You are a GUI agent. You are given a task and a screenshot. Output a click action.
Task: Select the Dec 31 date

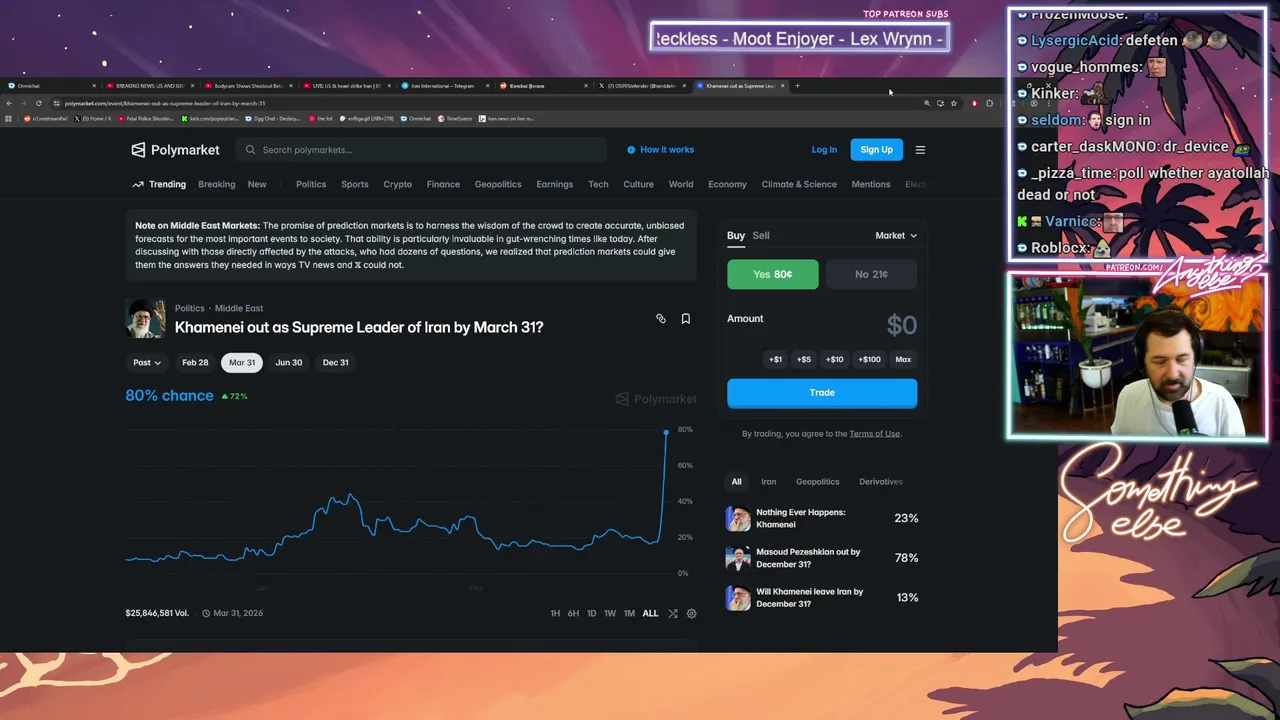tap(336, 362)
